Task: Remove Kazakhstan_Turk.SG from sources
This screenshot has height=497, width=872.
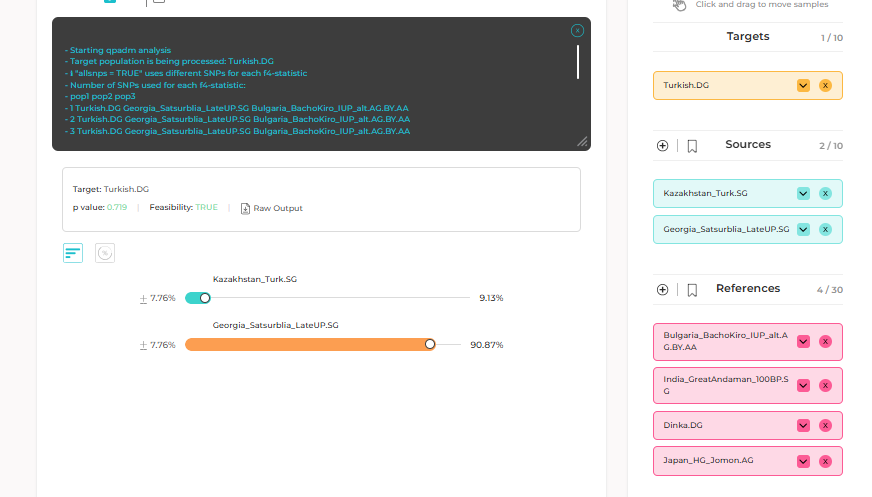Action: (x=825, y=194)
